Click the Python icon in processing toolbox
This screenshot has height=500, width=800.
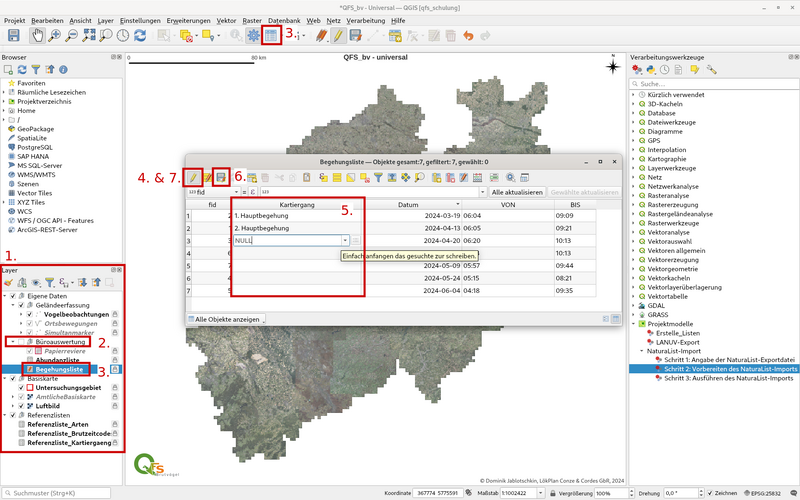tap(651, 69)
